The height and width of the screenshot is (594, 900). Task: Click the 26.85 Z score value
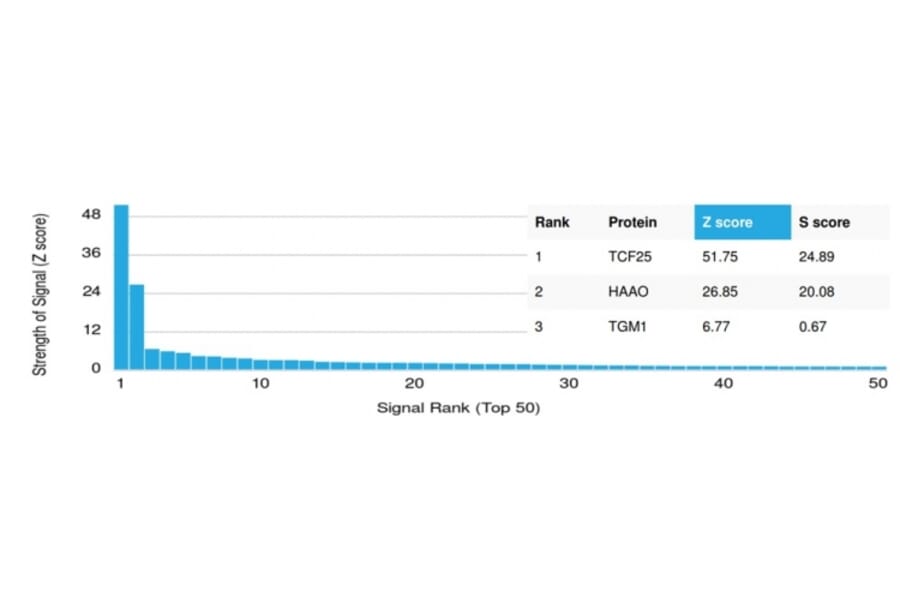[x=720, y=292]
